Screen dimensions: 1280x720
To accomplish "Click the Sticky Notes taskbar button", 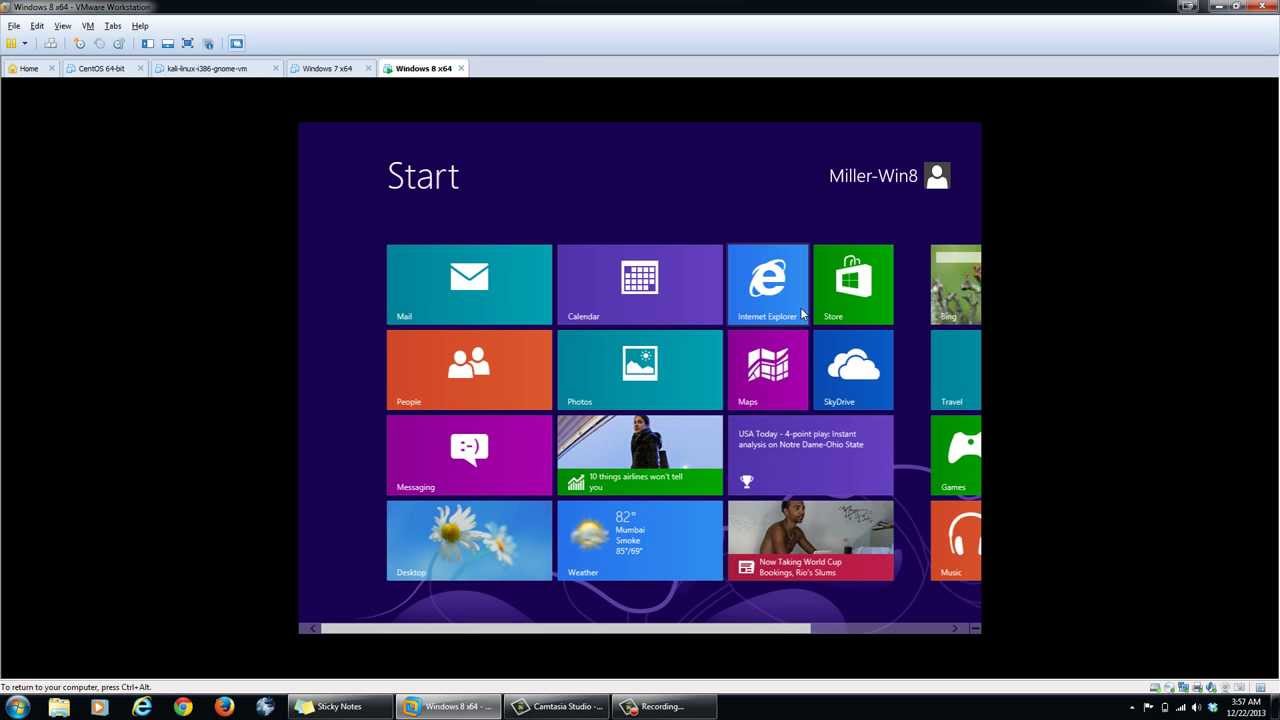I will (x=339, y=706).
